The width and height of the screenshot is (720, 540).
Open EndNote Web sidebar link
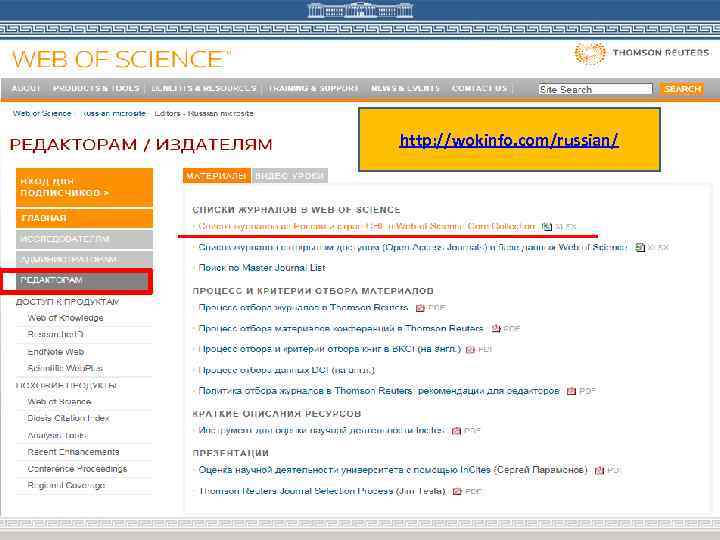(x=56, y=352)
